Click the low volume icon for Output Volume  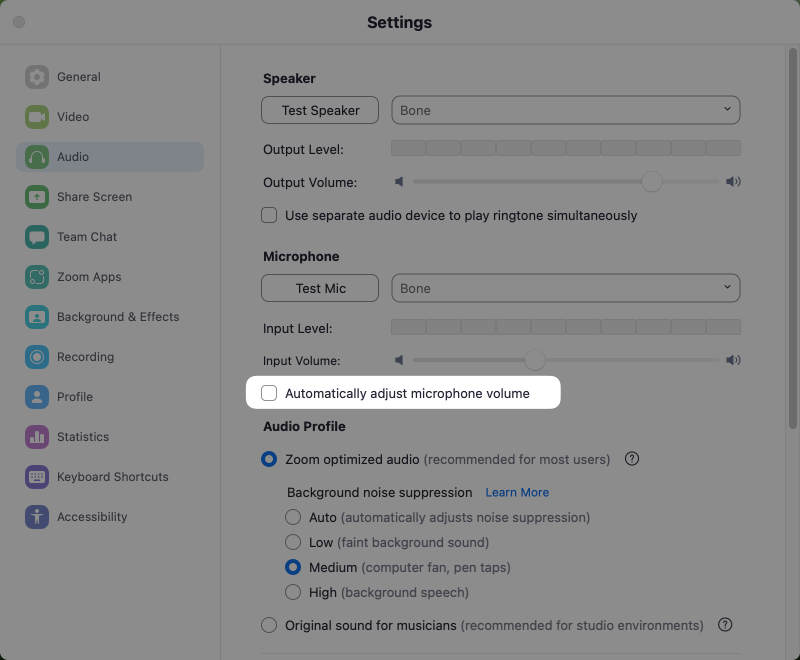tap(399, 182)
